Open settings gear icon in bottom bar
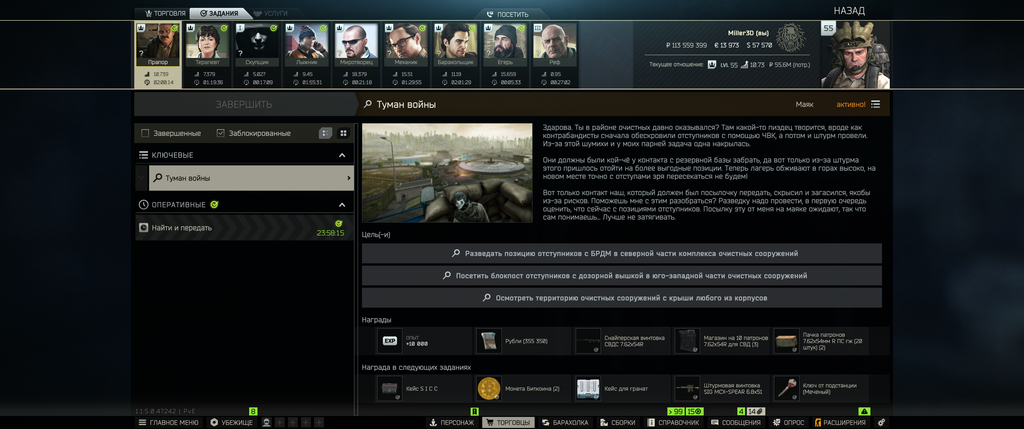The image size is (1024, 429). coord(882,422)
